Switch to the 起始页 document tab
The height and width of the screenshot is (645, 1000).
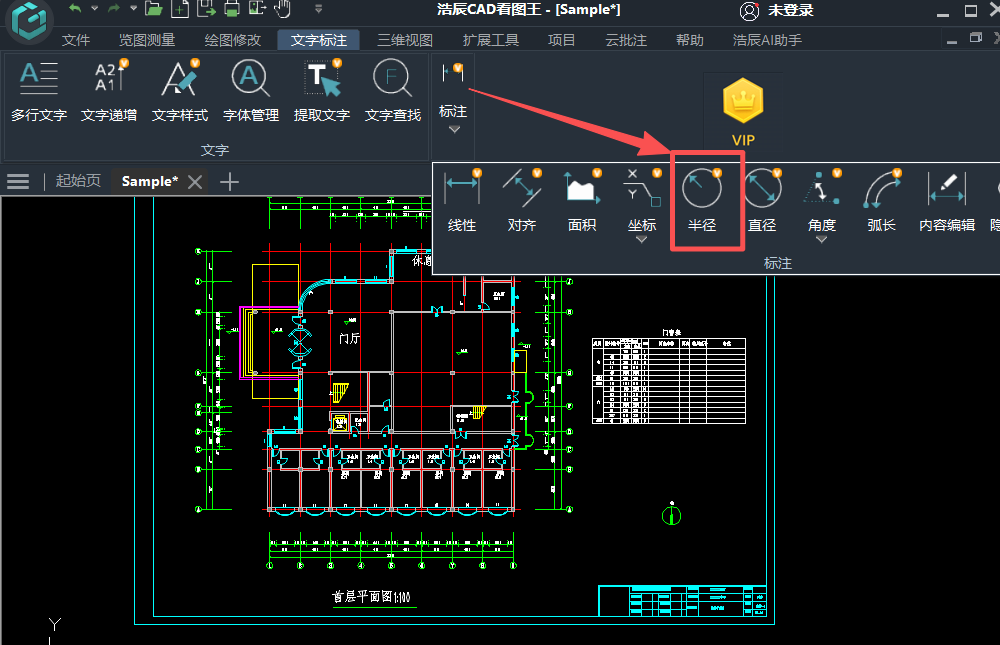(x=78, y=181)
